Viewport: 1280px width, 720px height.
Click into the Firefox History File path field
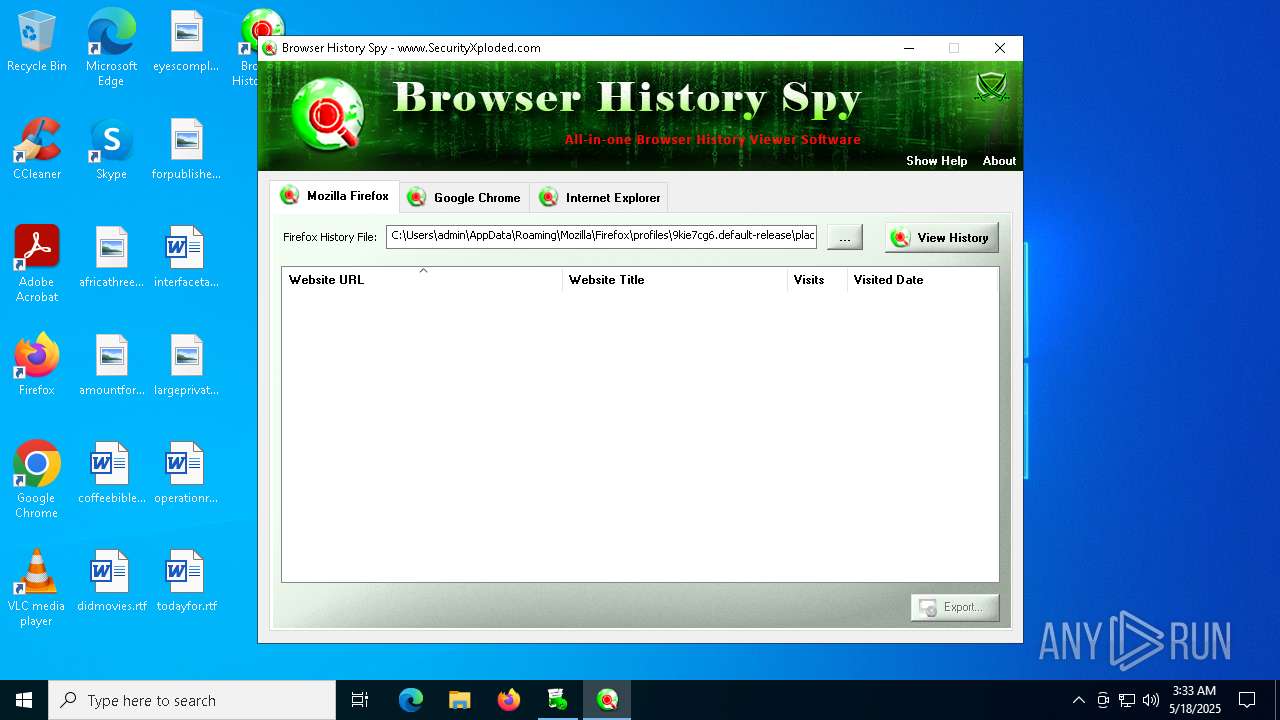pyautogui.click(x=601, y=237)
